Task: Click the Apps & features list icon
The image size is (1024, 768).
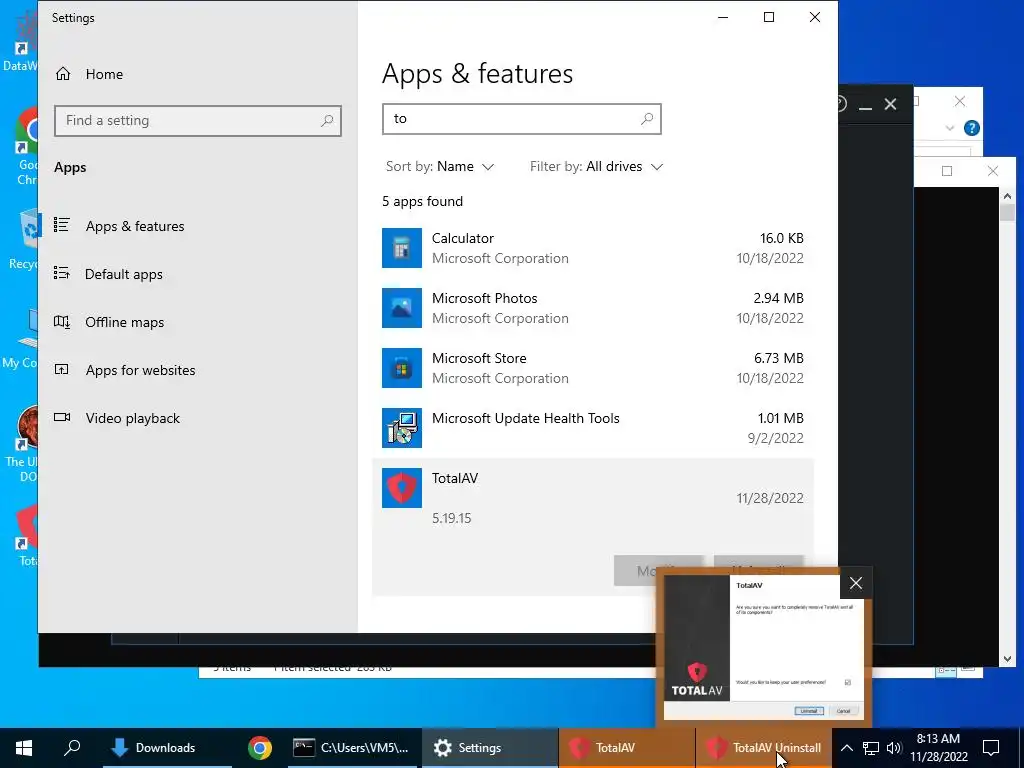Action: pos(61,225)
